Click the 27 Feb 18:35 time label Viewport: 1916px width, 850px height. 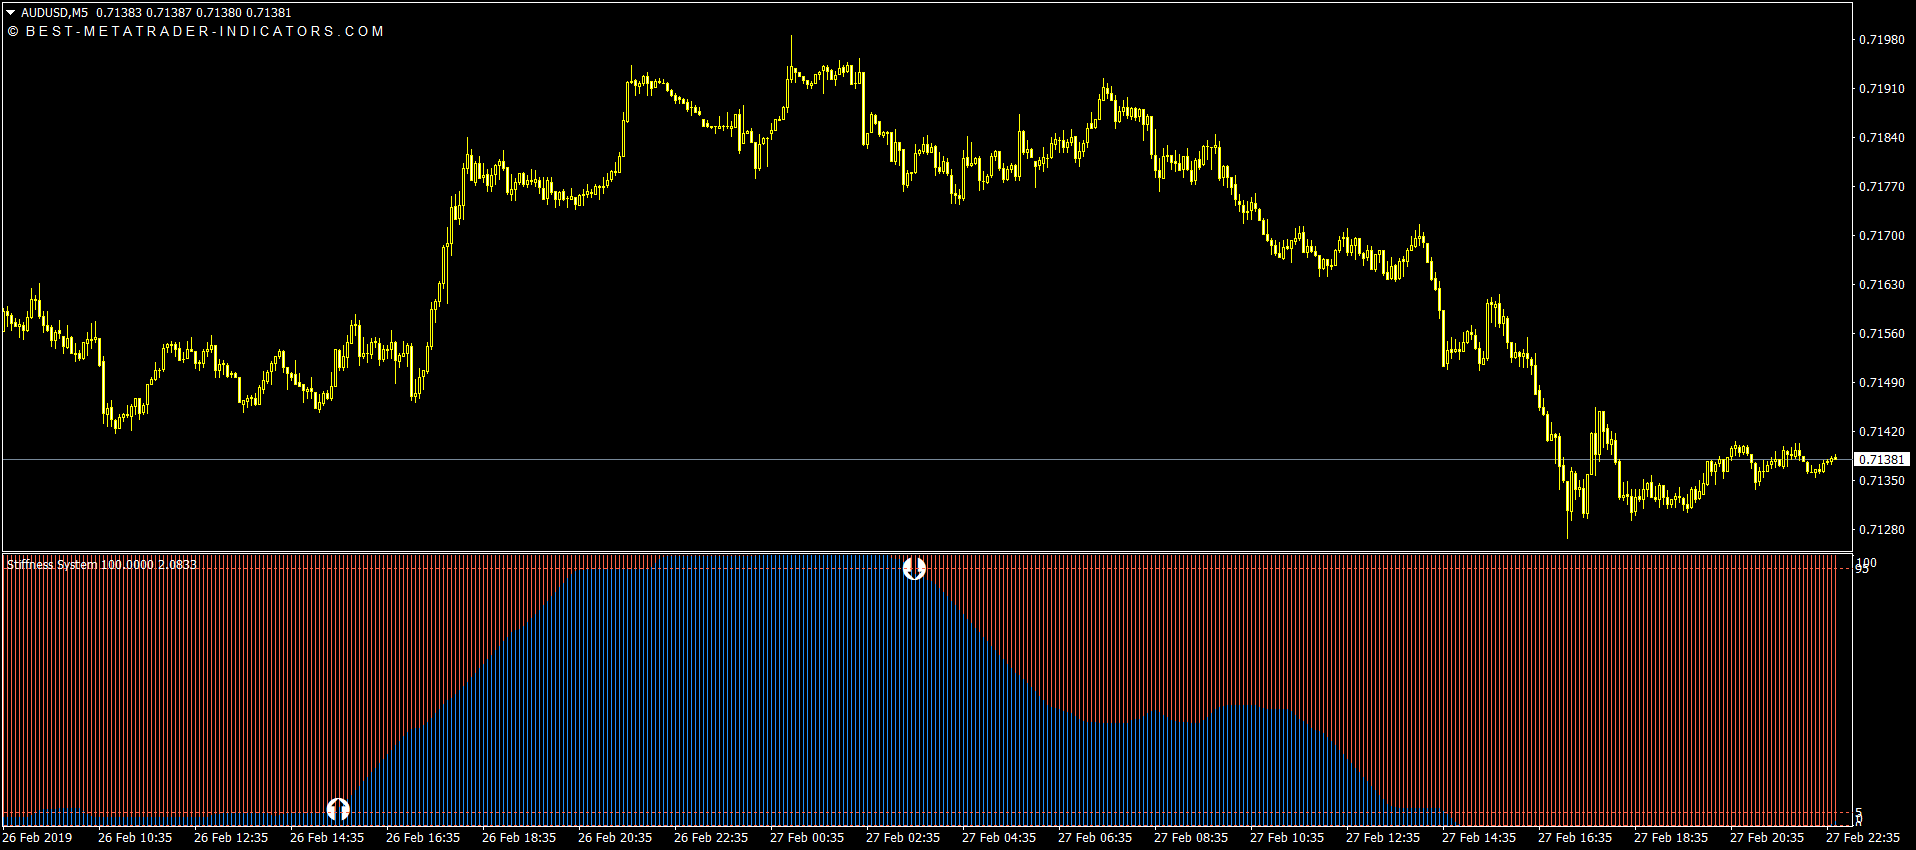[x=1671, y=838]
